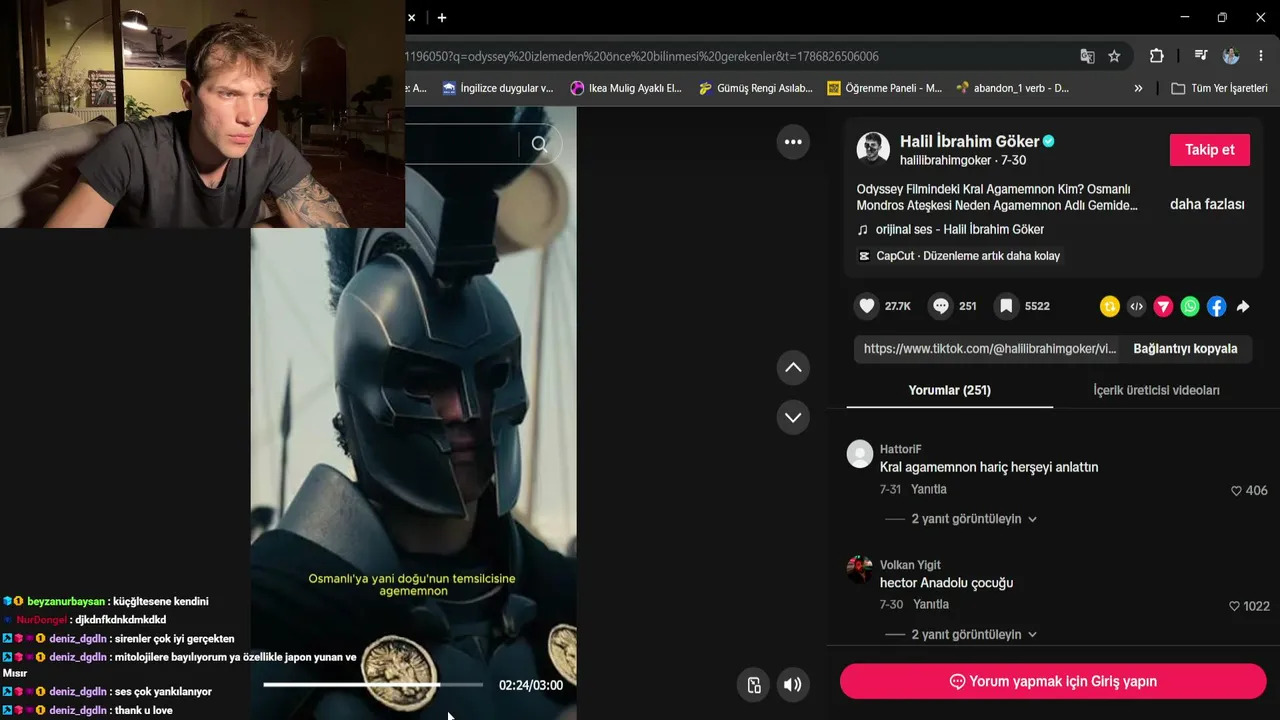The height and width of the screenshot is (720, 1280).
Task: Repost the video using the yellow repost icon
Action: (x=1109, y=307)
